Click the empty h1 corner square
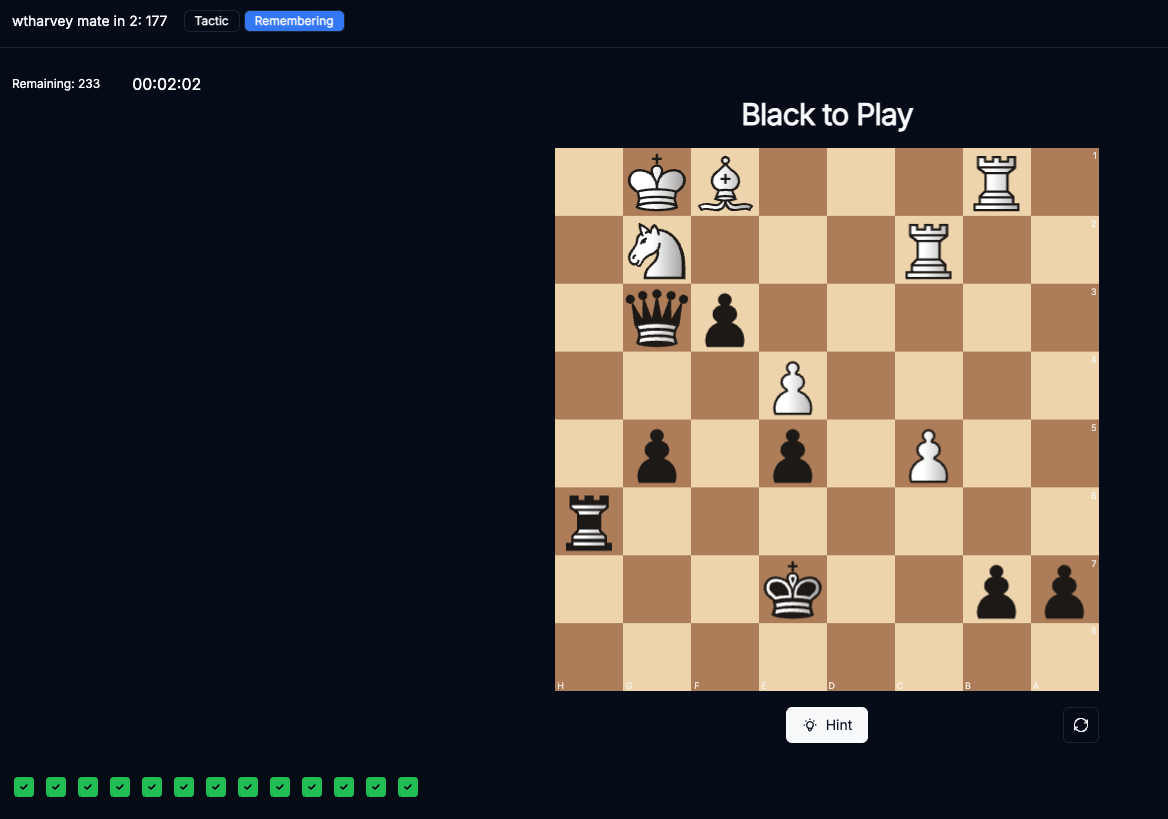The width and height of the screenshot is (1168, 819). pyautogui.click(x=589, y=182)
